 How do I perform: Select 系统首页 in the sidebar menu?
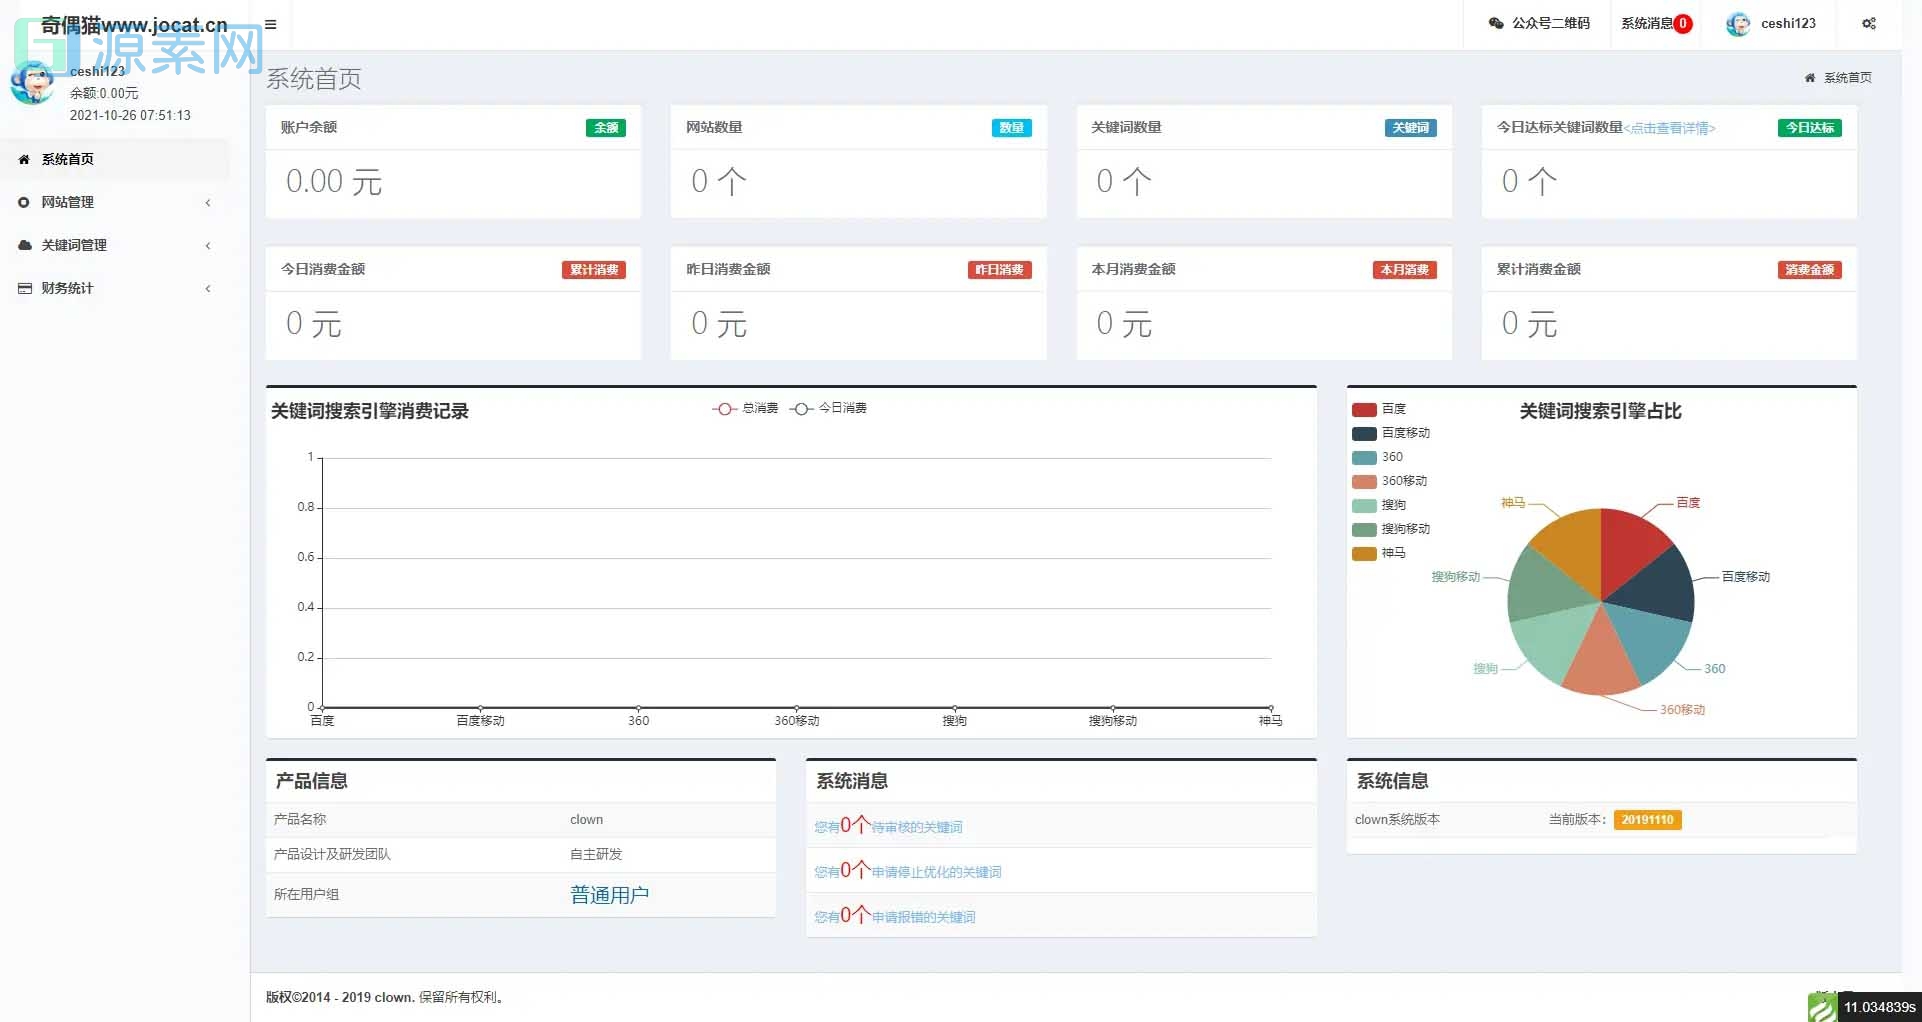(x=68, y=159)
